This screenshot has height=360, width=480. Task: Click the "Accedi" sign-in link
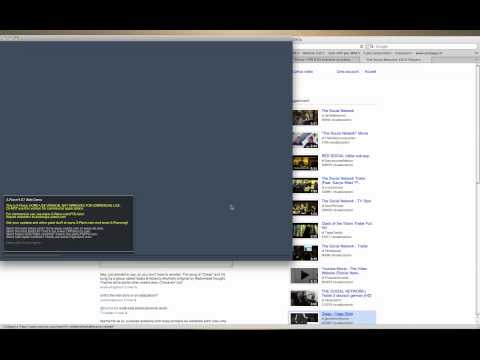(370, 72)
